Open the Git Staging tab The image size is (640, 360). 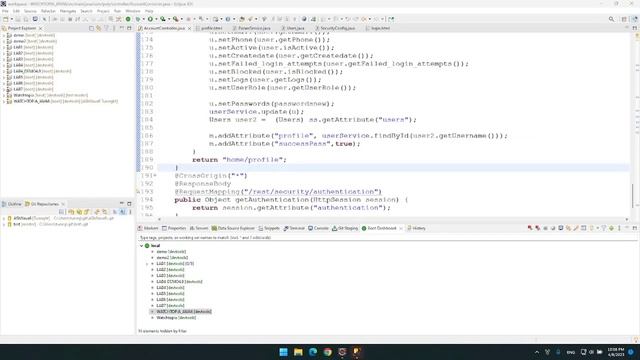pos(345,228)
